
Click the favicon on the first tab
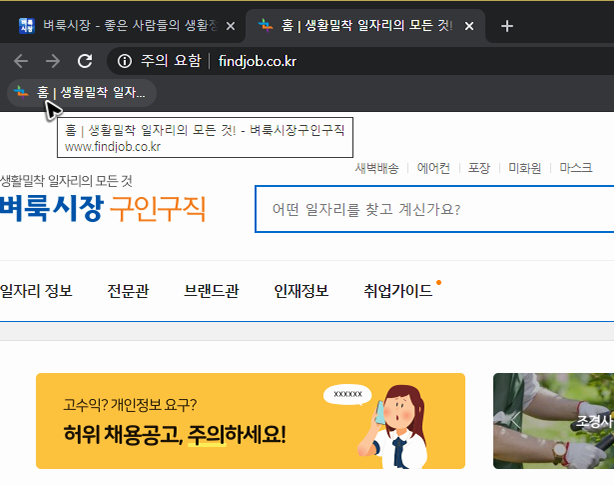(x=27, y=26)
